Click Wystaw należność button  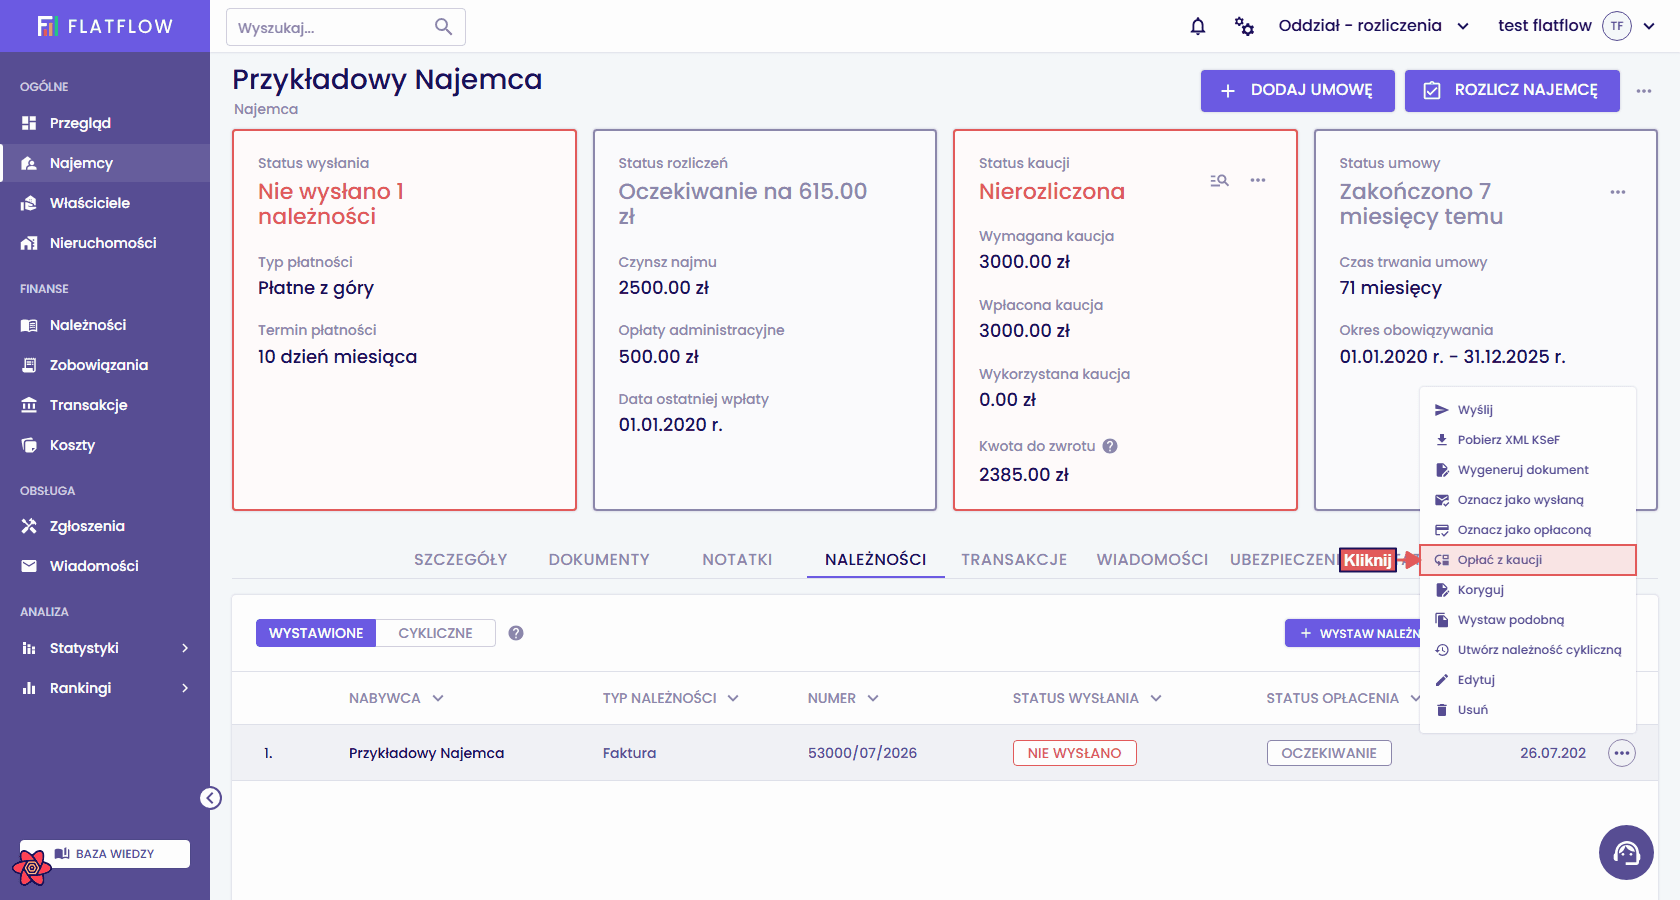[1353, 633]
